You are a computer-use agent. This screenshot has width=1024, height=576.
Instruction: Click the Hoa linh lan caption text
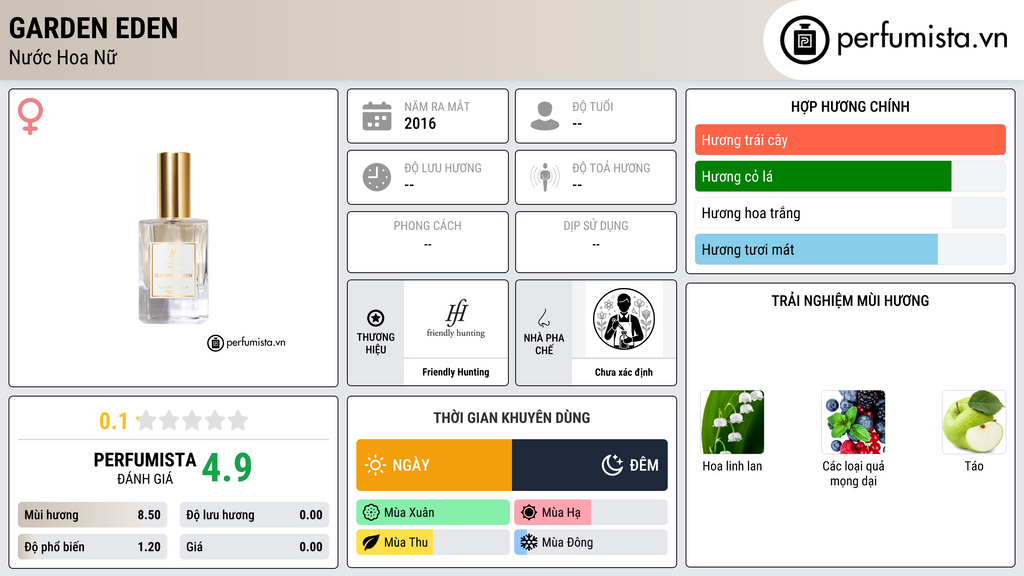(x=732, y=466)
